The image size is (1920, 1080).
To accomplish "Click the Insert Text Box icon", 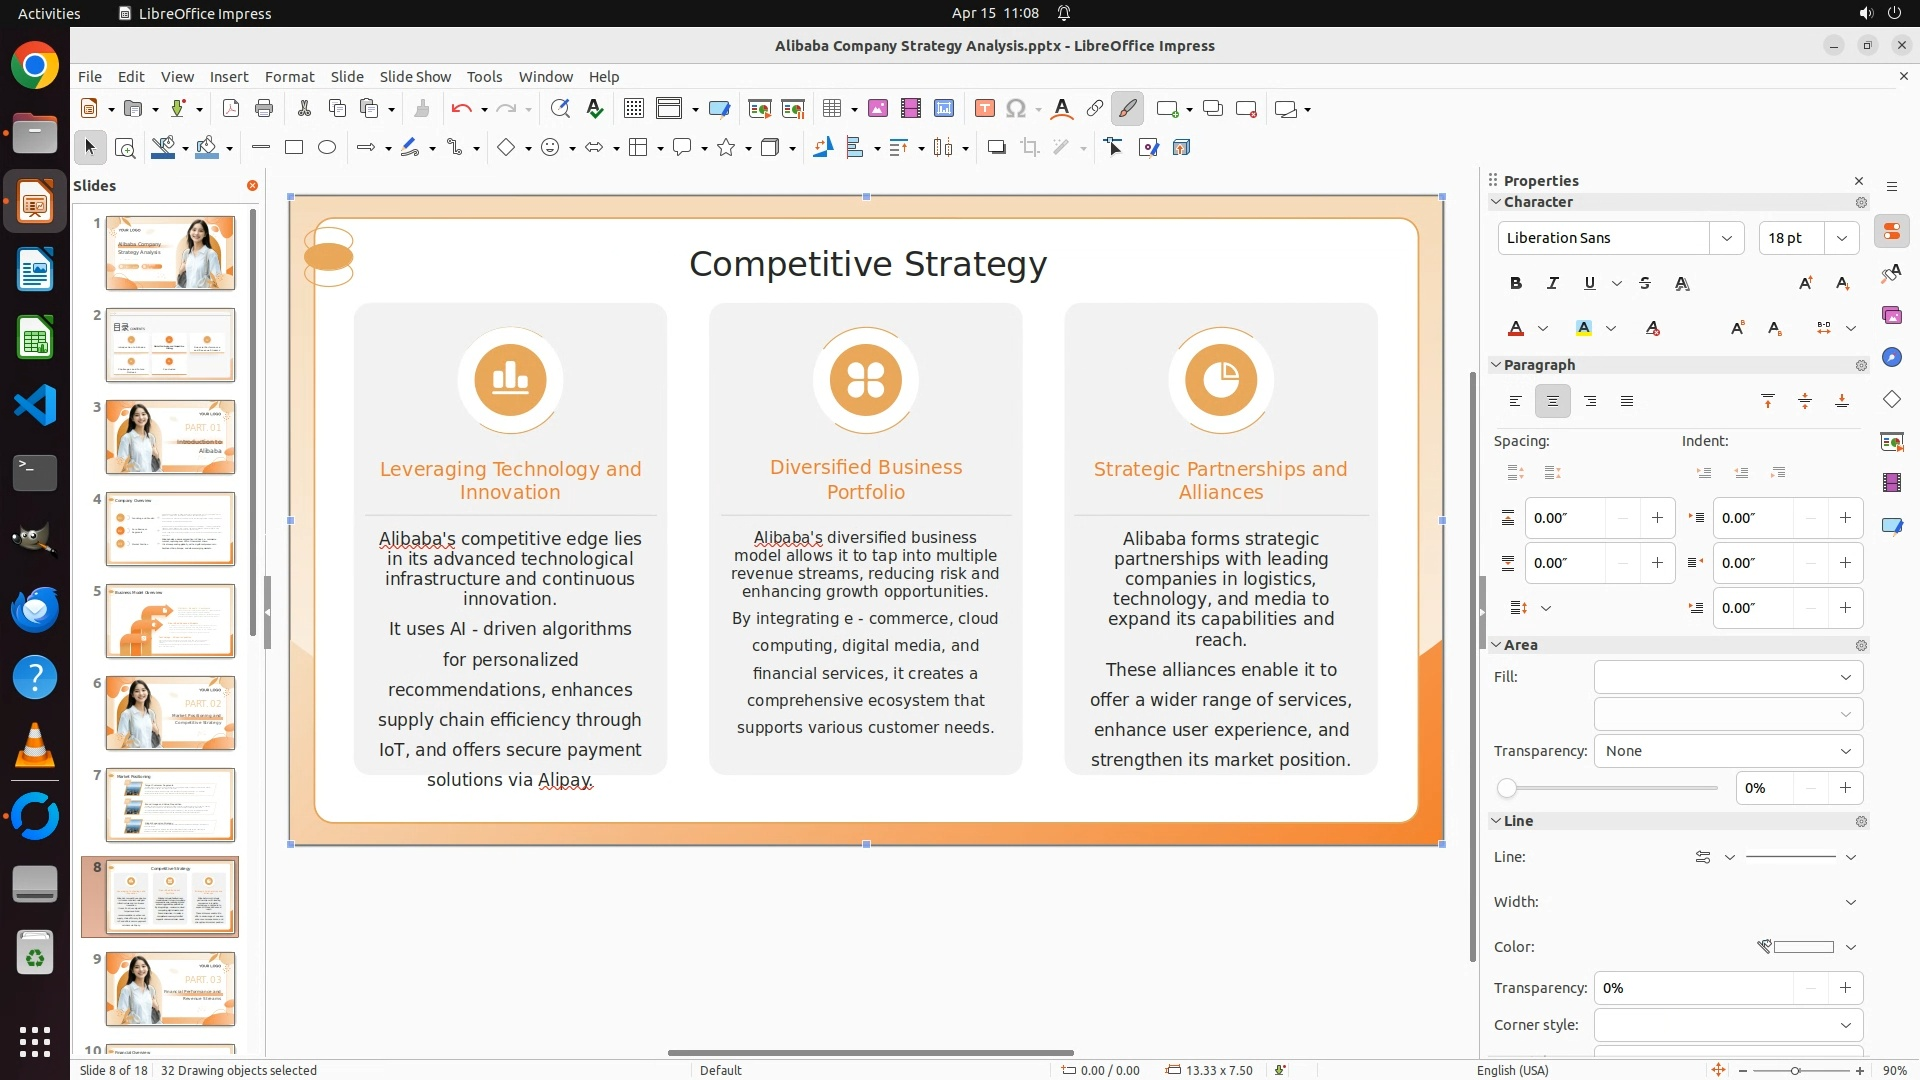I will click(984, 109).
